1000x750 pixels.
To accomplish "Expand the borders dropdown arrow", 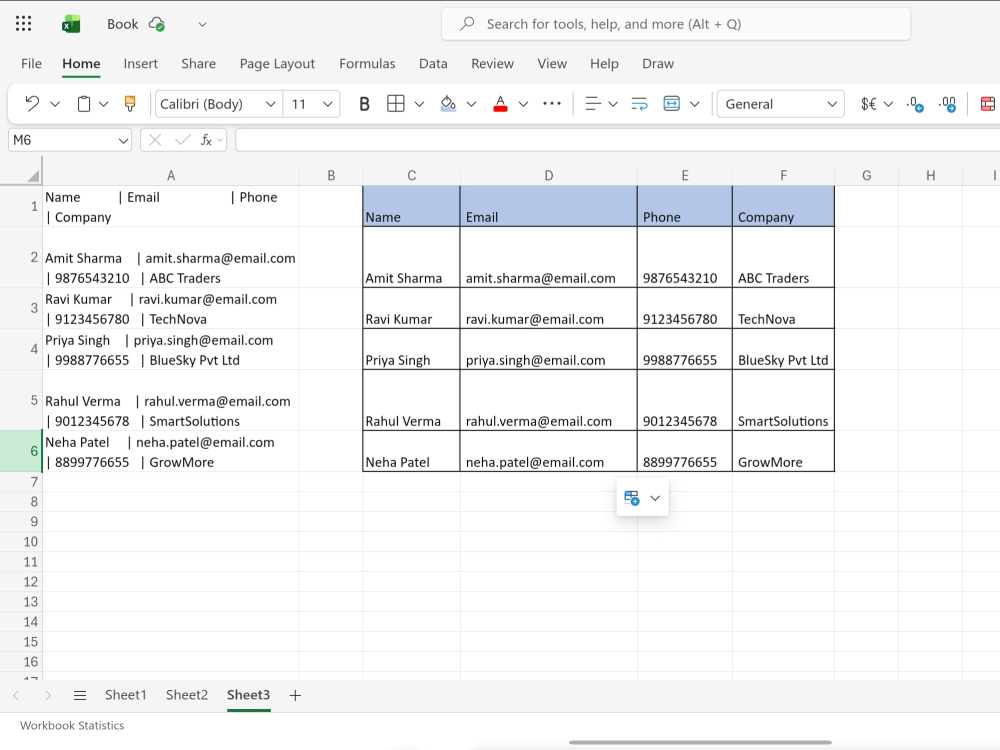I will coord(419,103).
